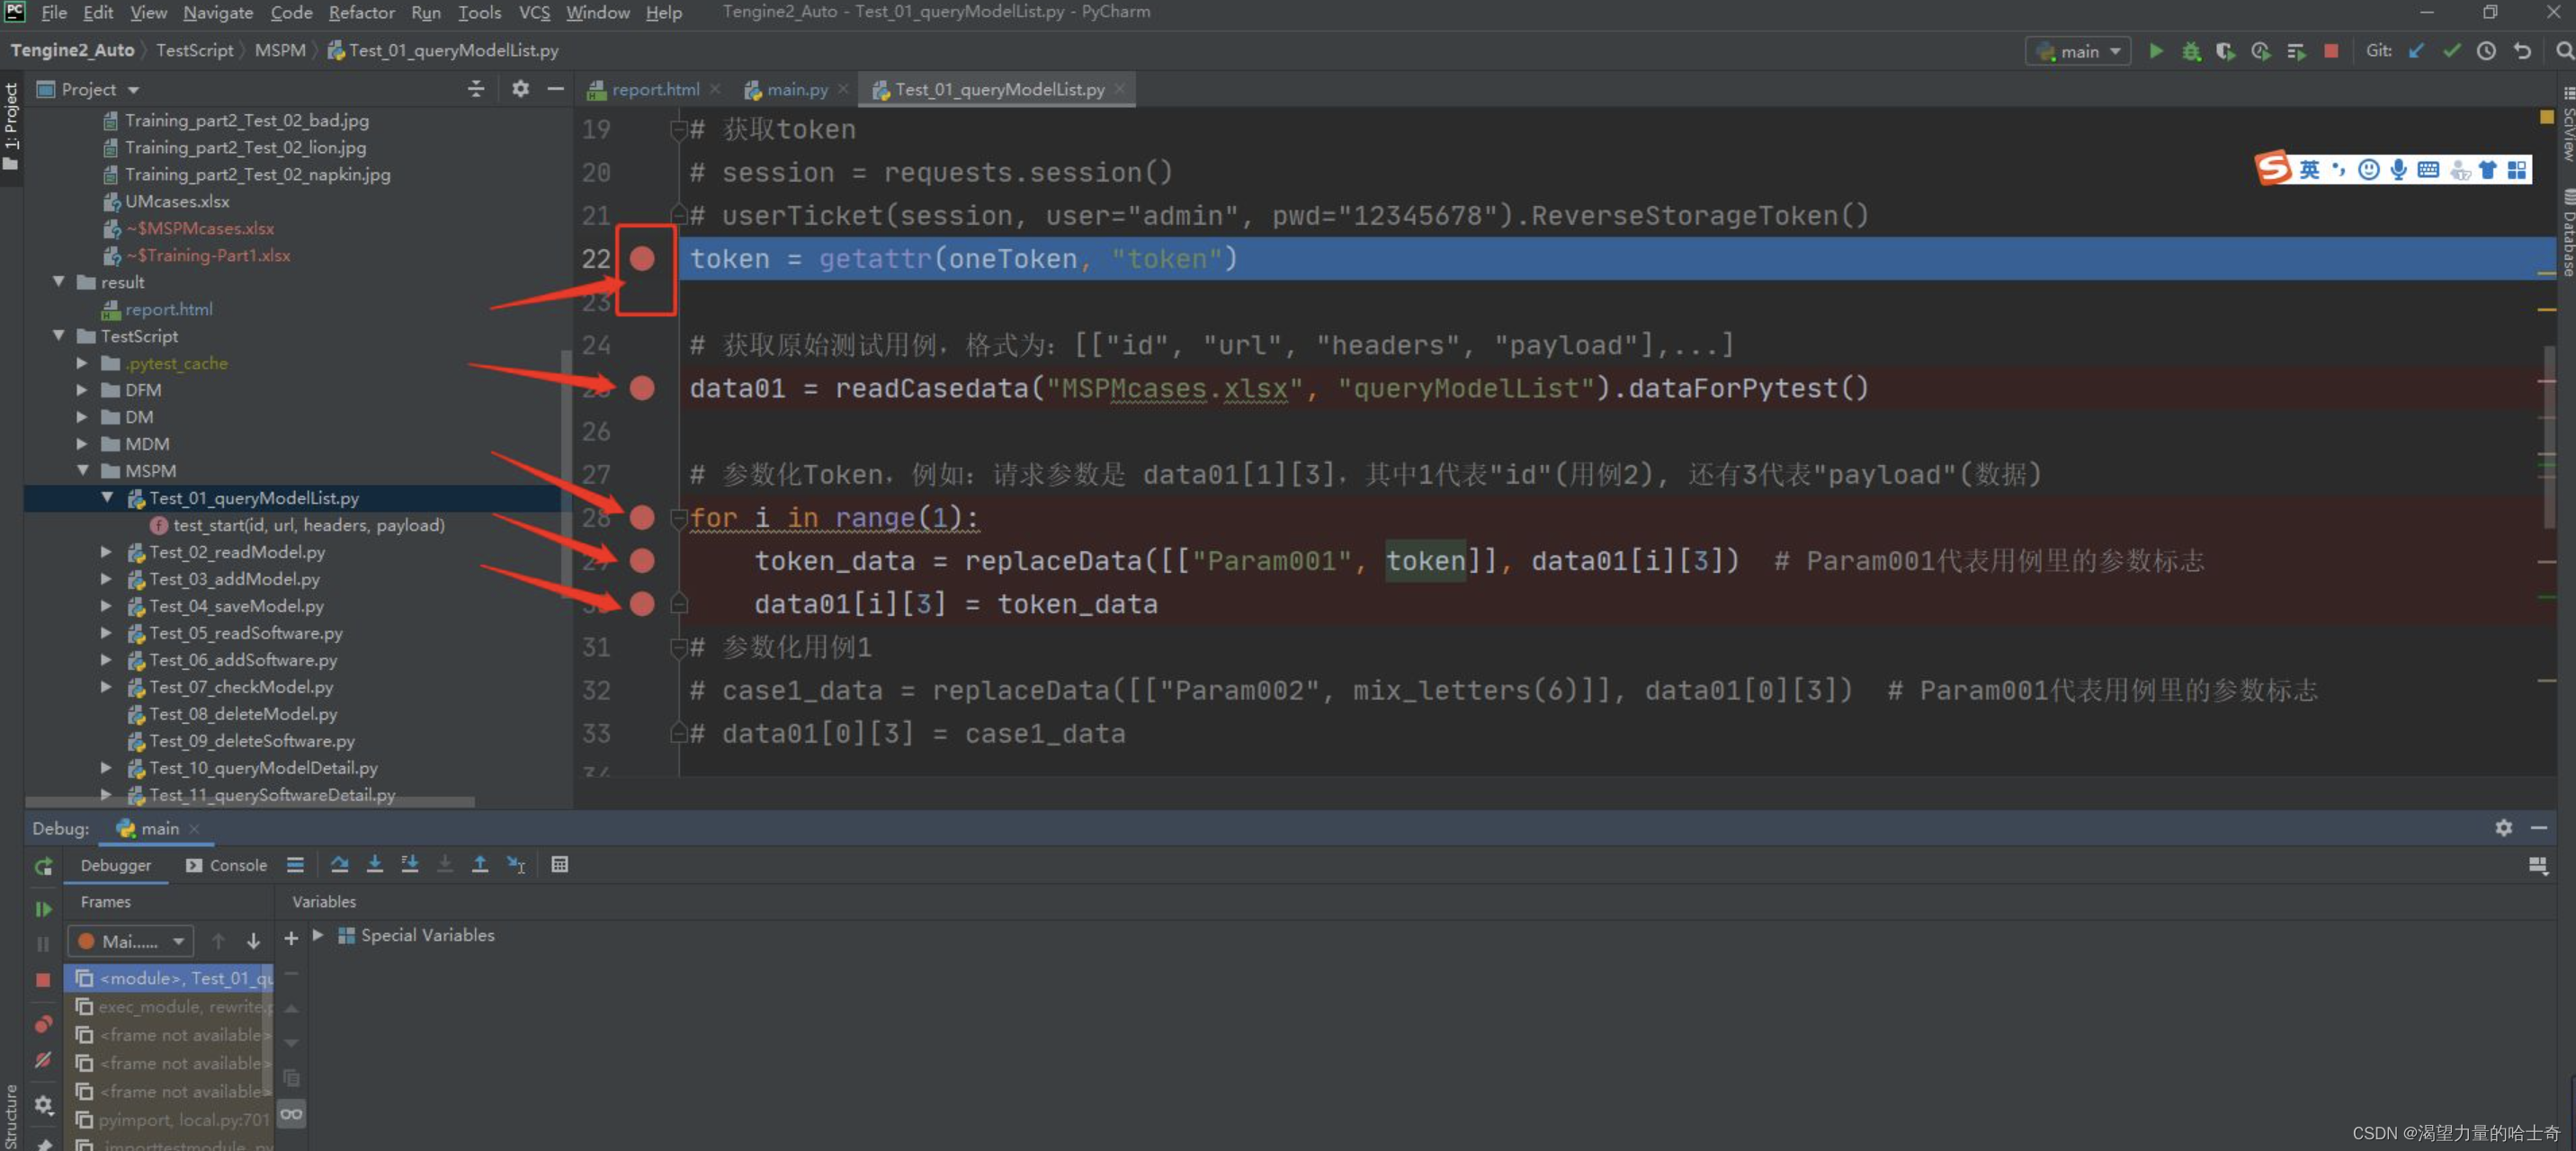Select next frame down arrow
2576x1151 pixels.
point(253,941)
